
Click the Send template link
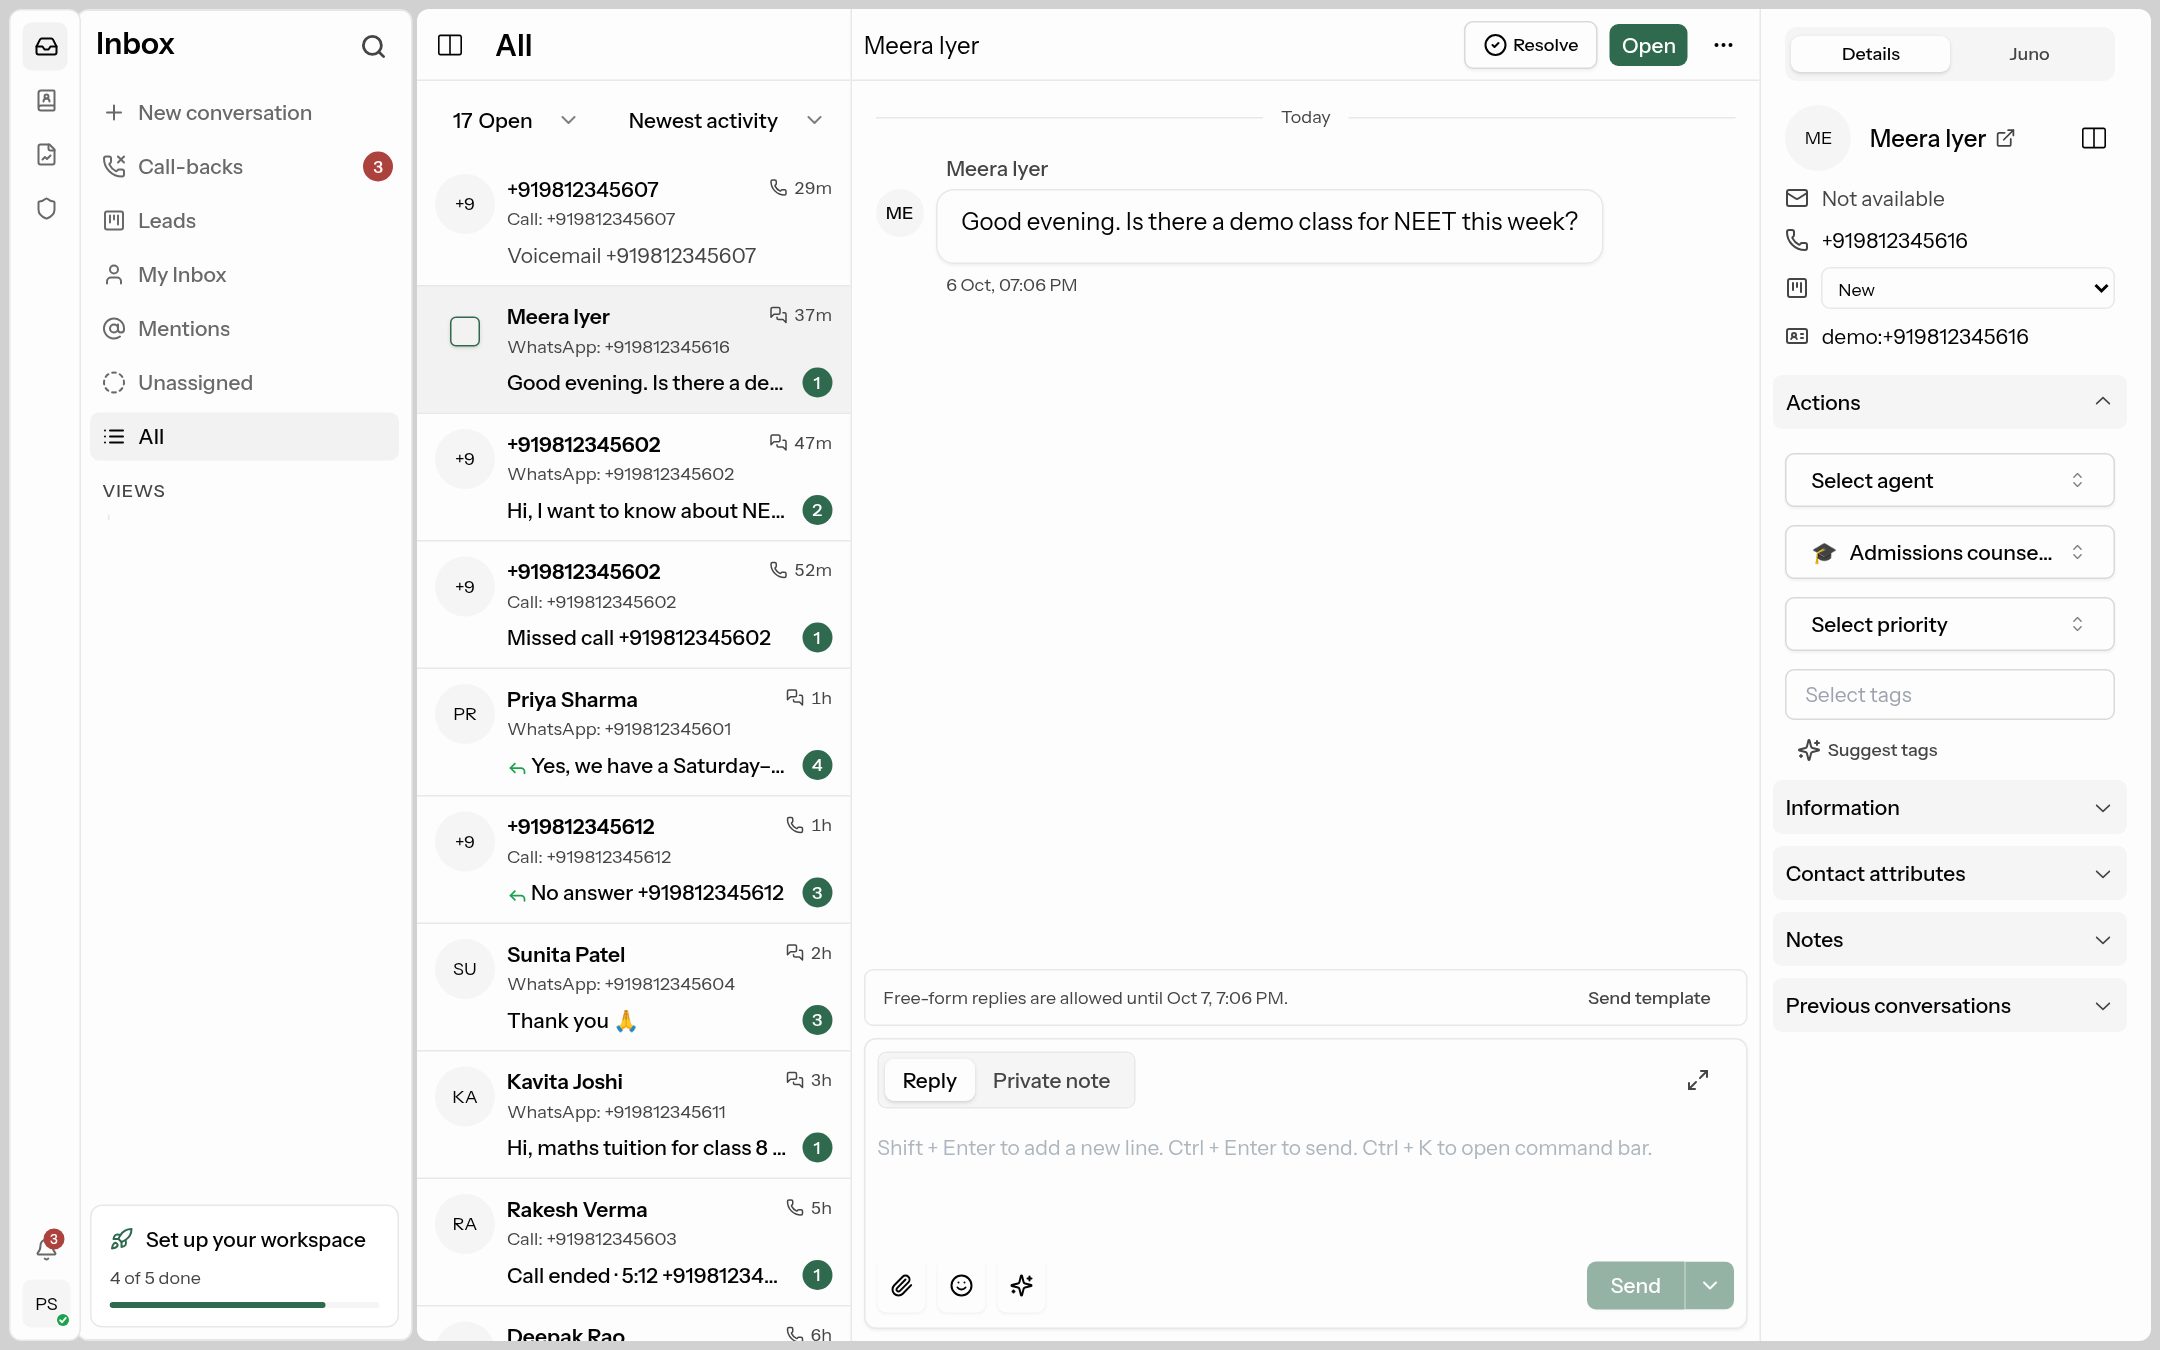point(1648,998)
